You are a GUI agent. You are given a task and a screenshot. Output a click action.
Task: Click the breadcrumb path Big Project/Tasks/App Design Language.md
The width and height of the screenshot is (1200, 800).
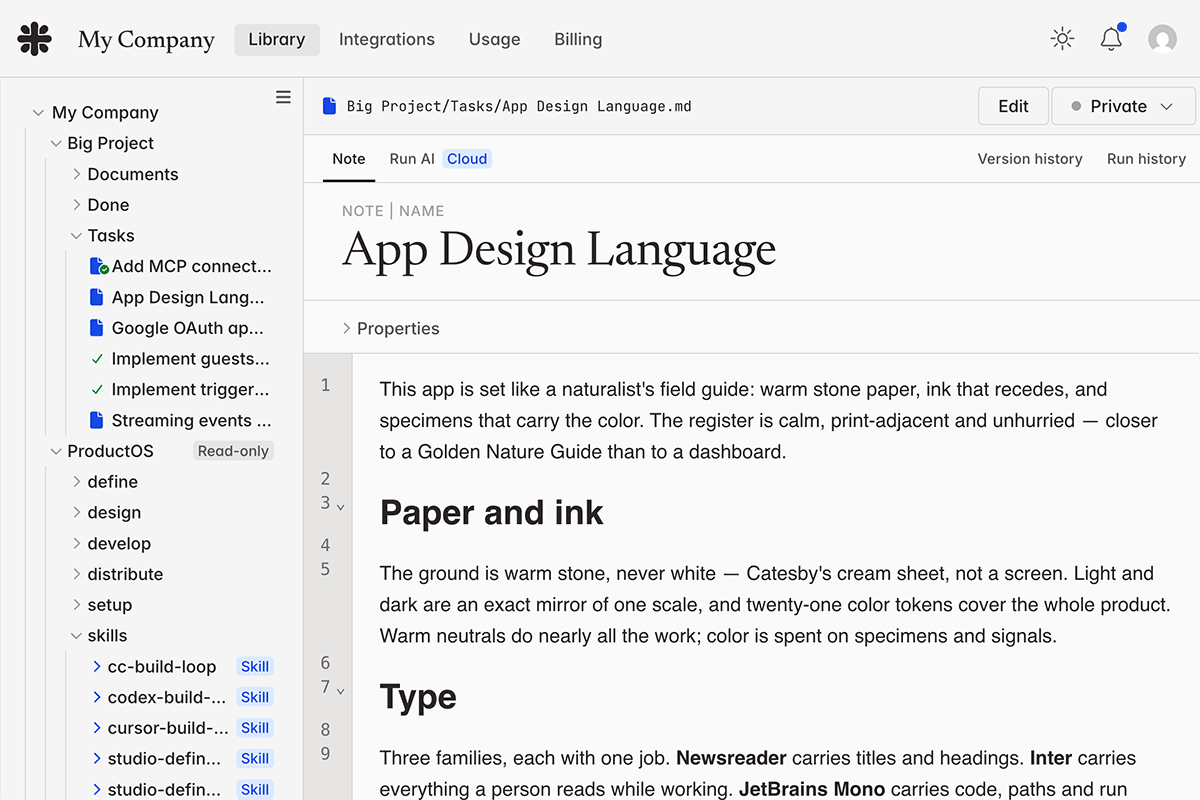click(519, 106)
